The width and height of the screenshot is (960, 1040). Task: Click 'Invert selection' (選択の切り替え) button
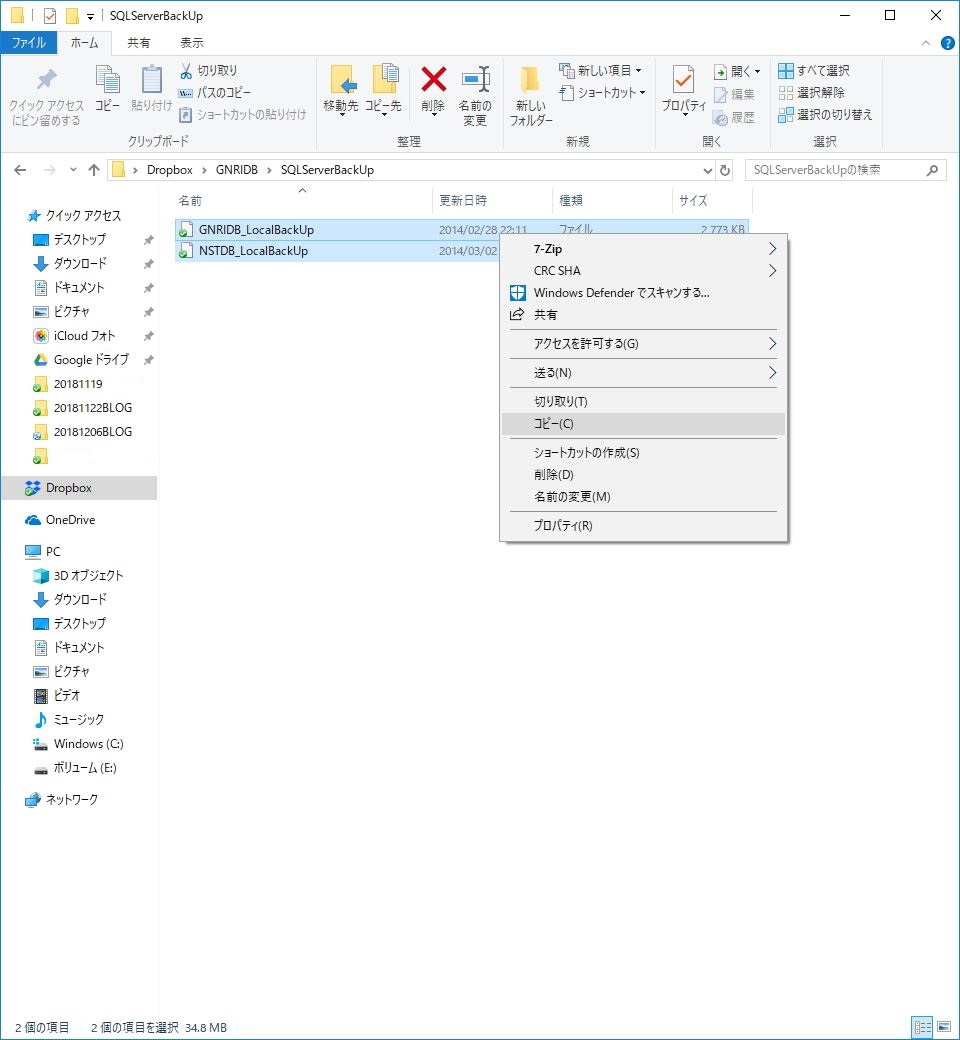pos(825,115)
